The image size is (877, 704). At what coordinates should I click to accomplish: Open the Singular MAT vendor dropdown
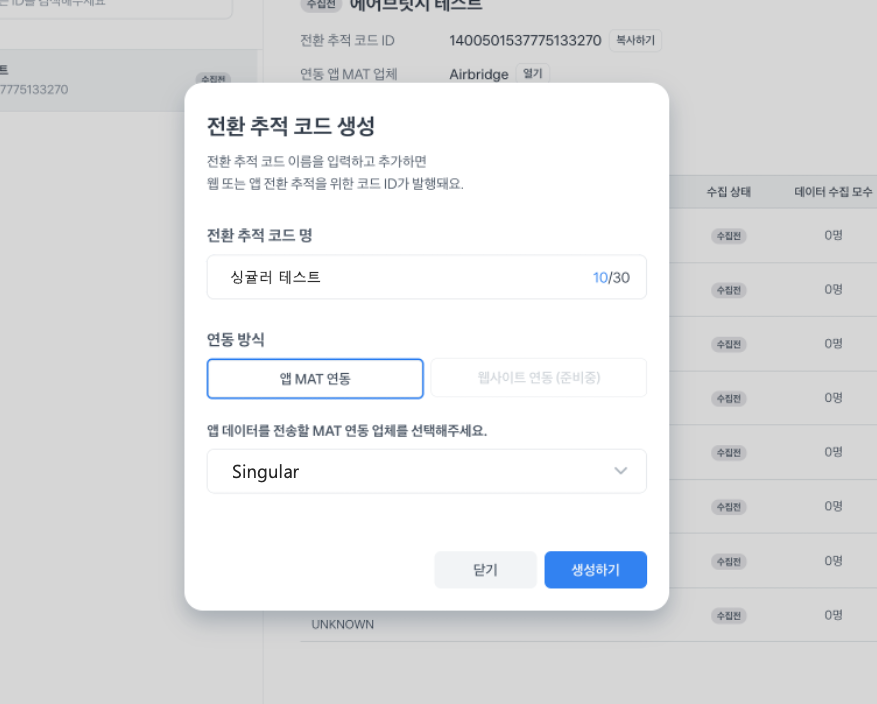point(427,471)
